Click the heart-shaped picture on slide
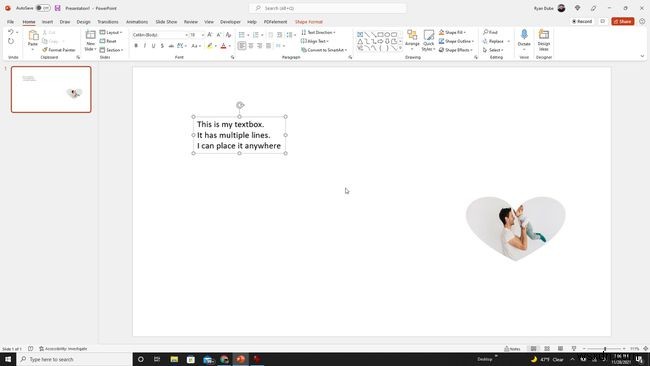 [515, 228]
